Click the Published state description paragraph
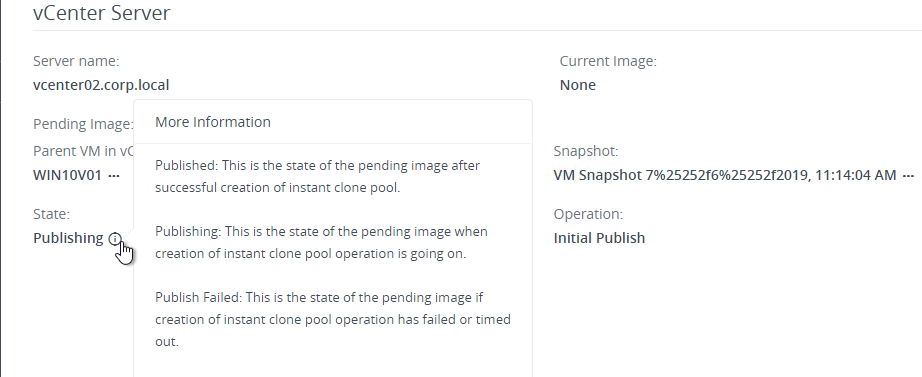 pos(318,176)
